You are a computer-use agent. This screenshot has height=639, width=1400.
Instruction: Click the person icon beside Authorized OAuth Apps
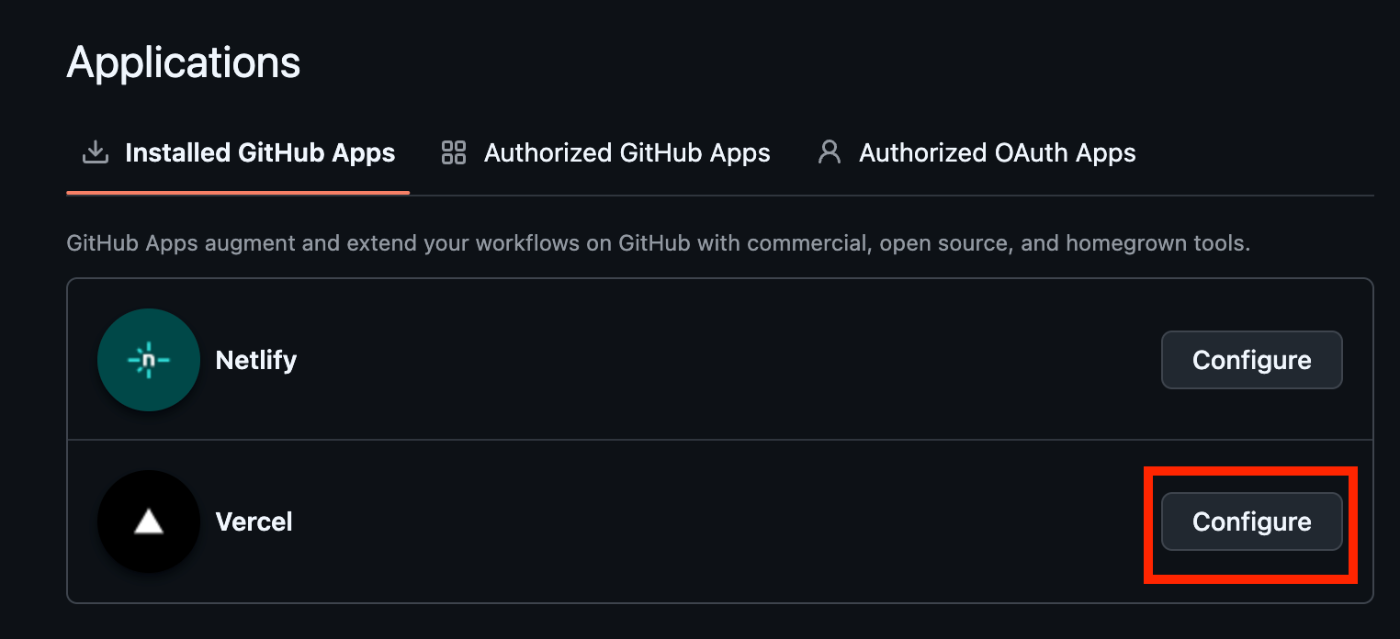pyautogui.click(x=829, y=153)
